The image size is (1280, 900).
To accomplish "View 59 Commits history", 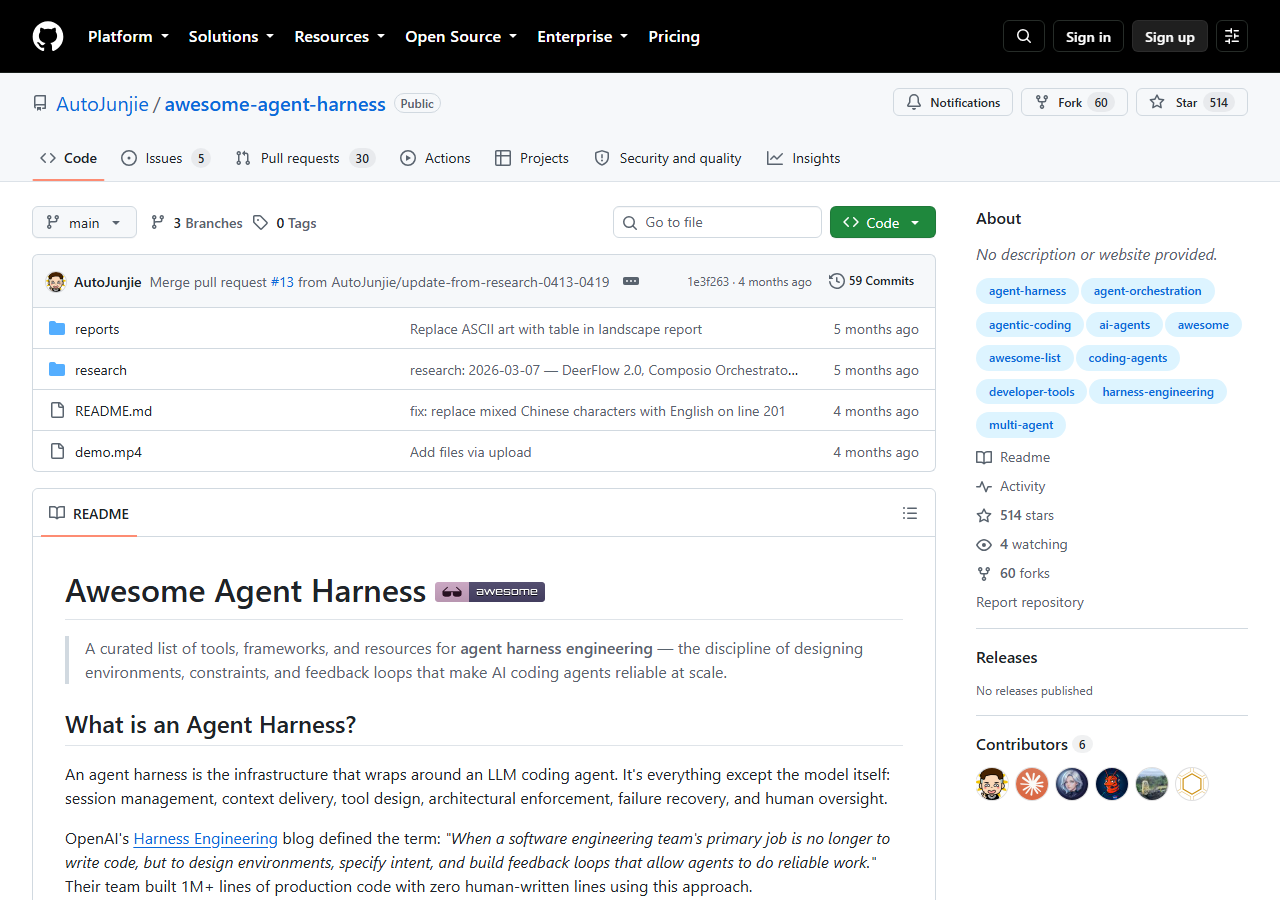I will click(x=871, y=281).
